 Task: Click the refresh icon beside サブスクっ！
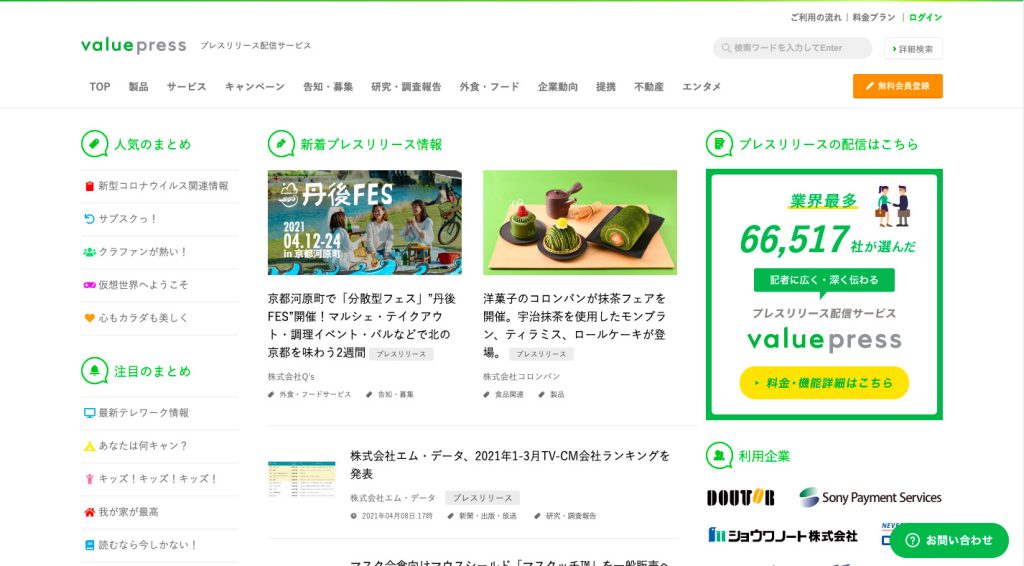(x=89, y=219)
